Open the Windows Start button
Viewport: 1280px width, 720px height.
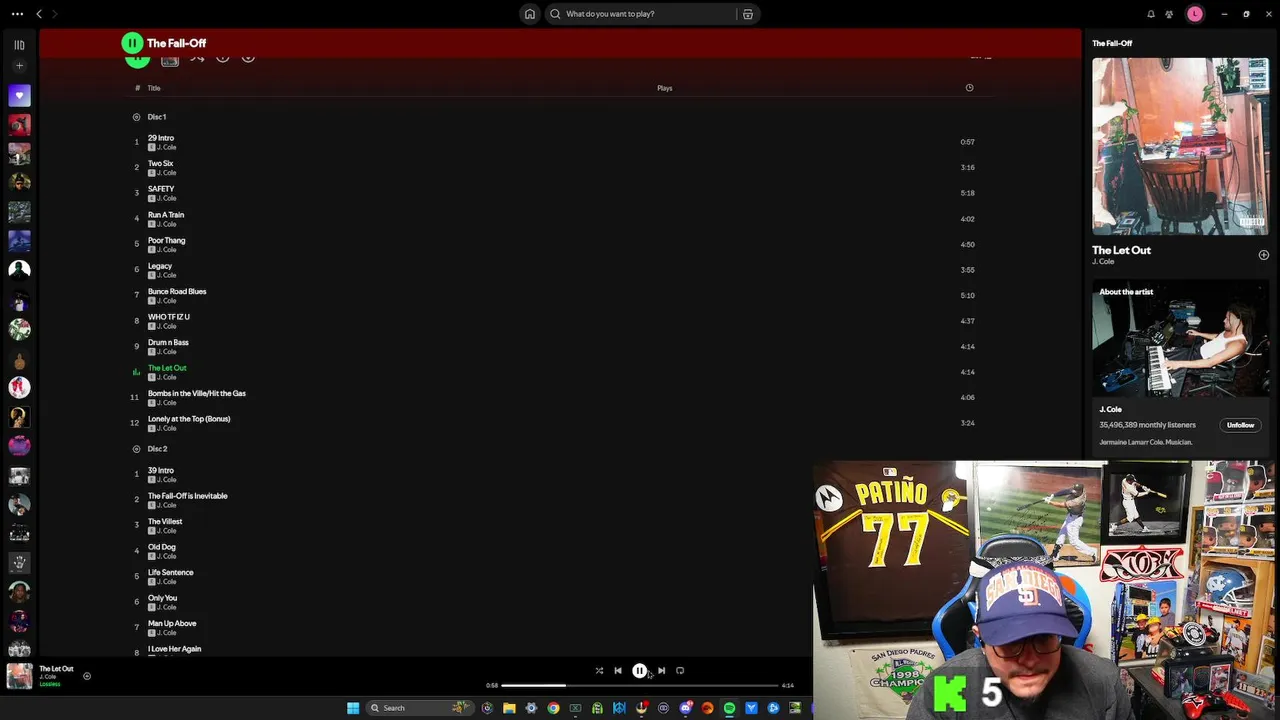coord(353,708)
